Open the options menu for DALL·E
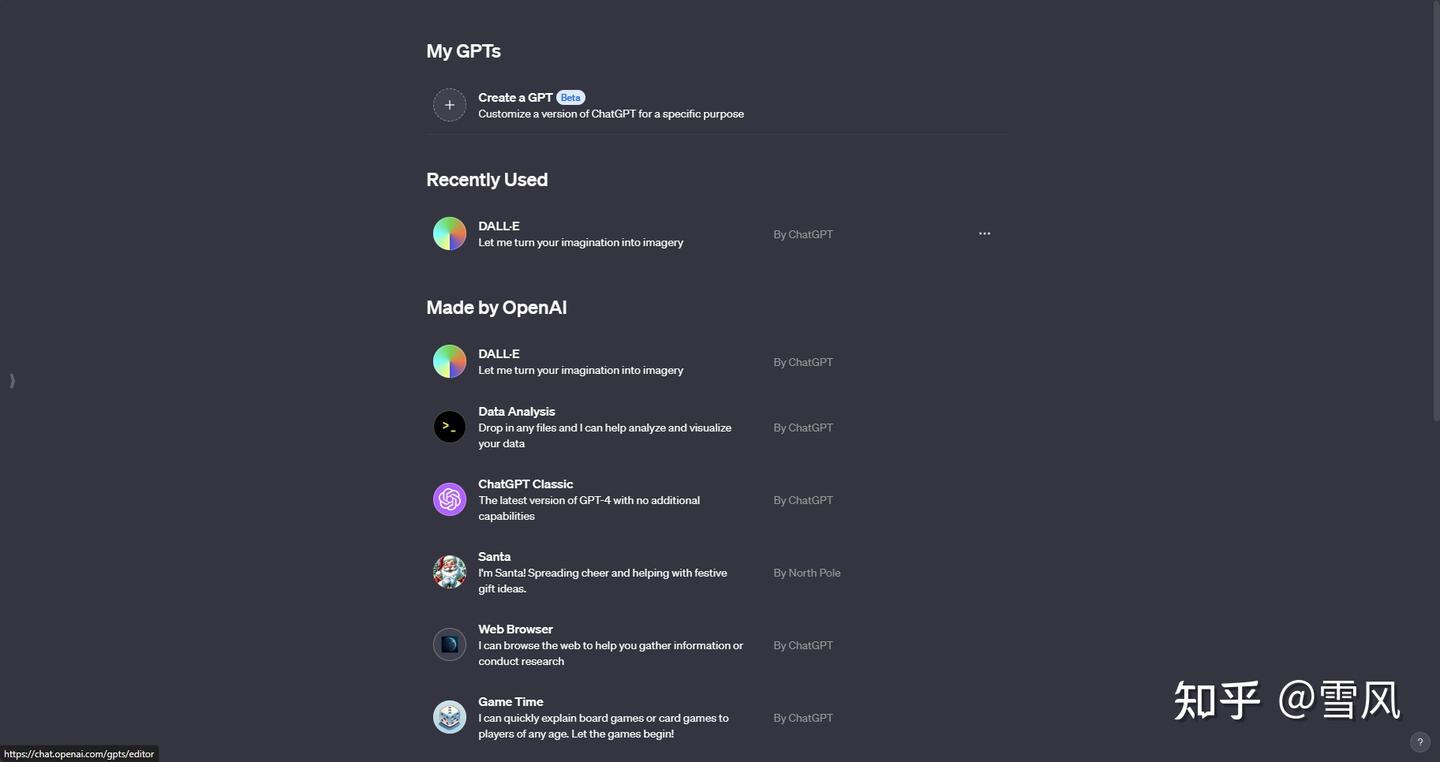1440x762 pixels. [x=984, y=233]
